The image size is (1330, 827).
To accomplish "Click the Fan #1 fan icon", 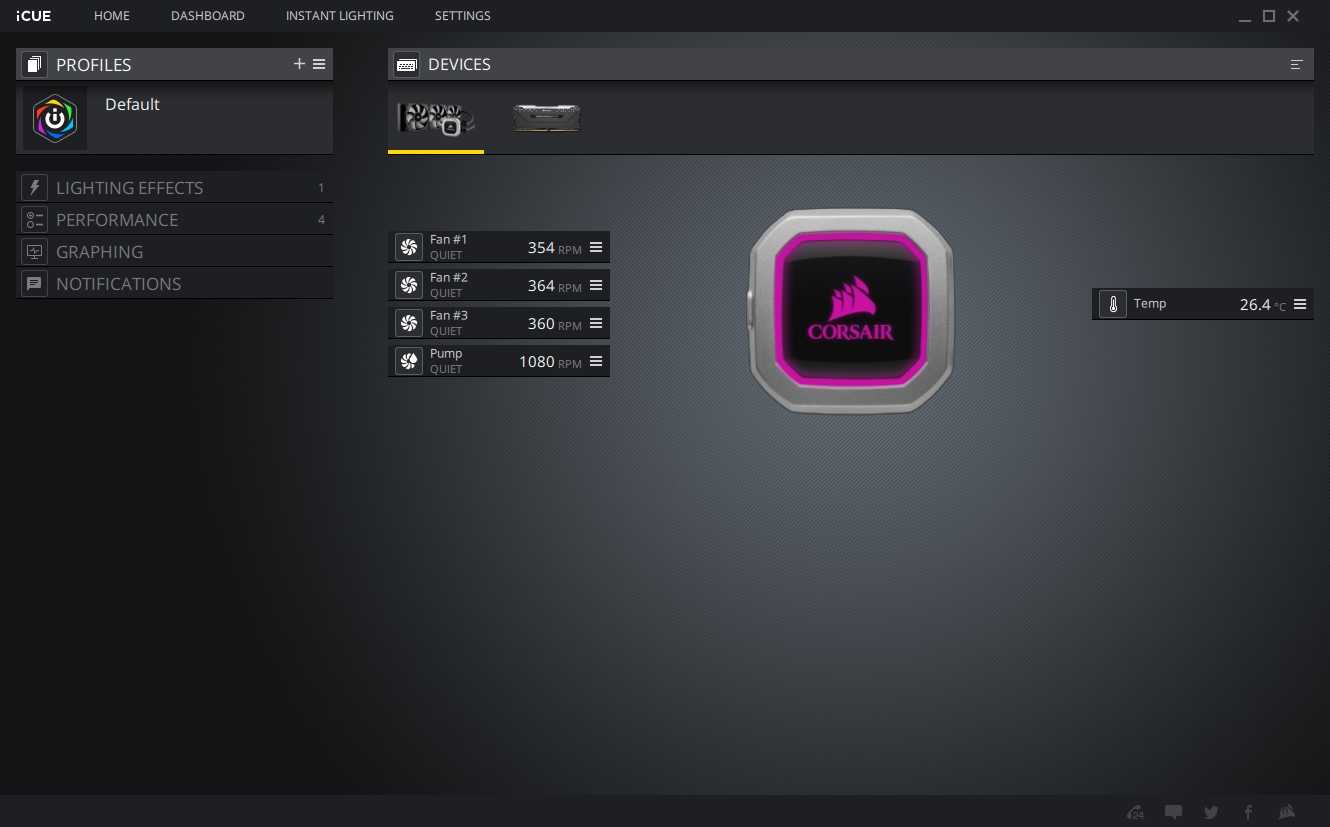I will 408,247.
